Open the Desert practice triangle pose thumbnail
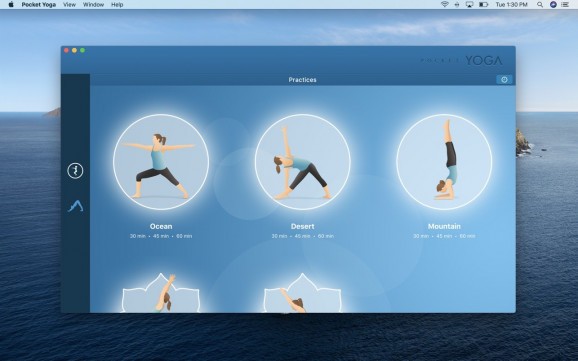 (303, 162)
